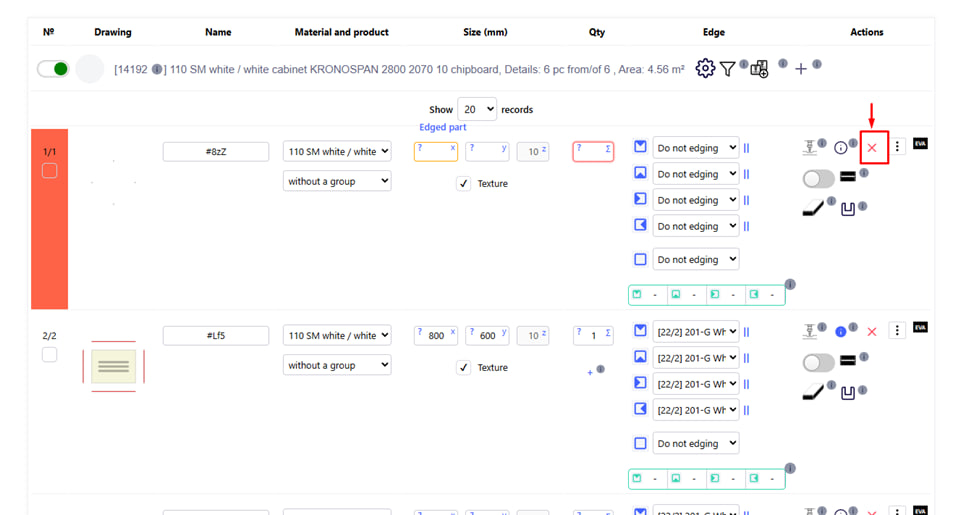
Task: Open top edge 'Do not edging' dropdown for #8zZ
Action: pos(695,148)
